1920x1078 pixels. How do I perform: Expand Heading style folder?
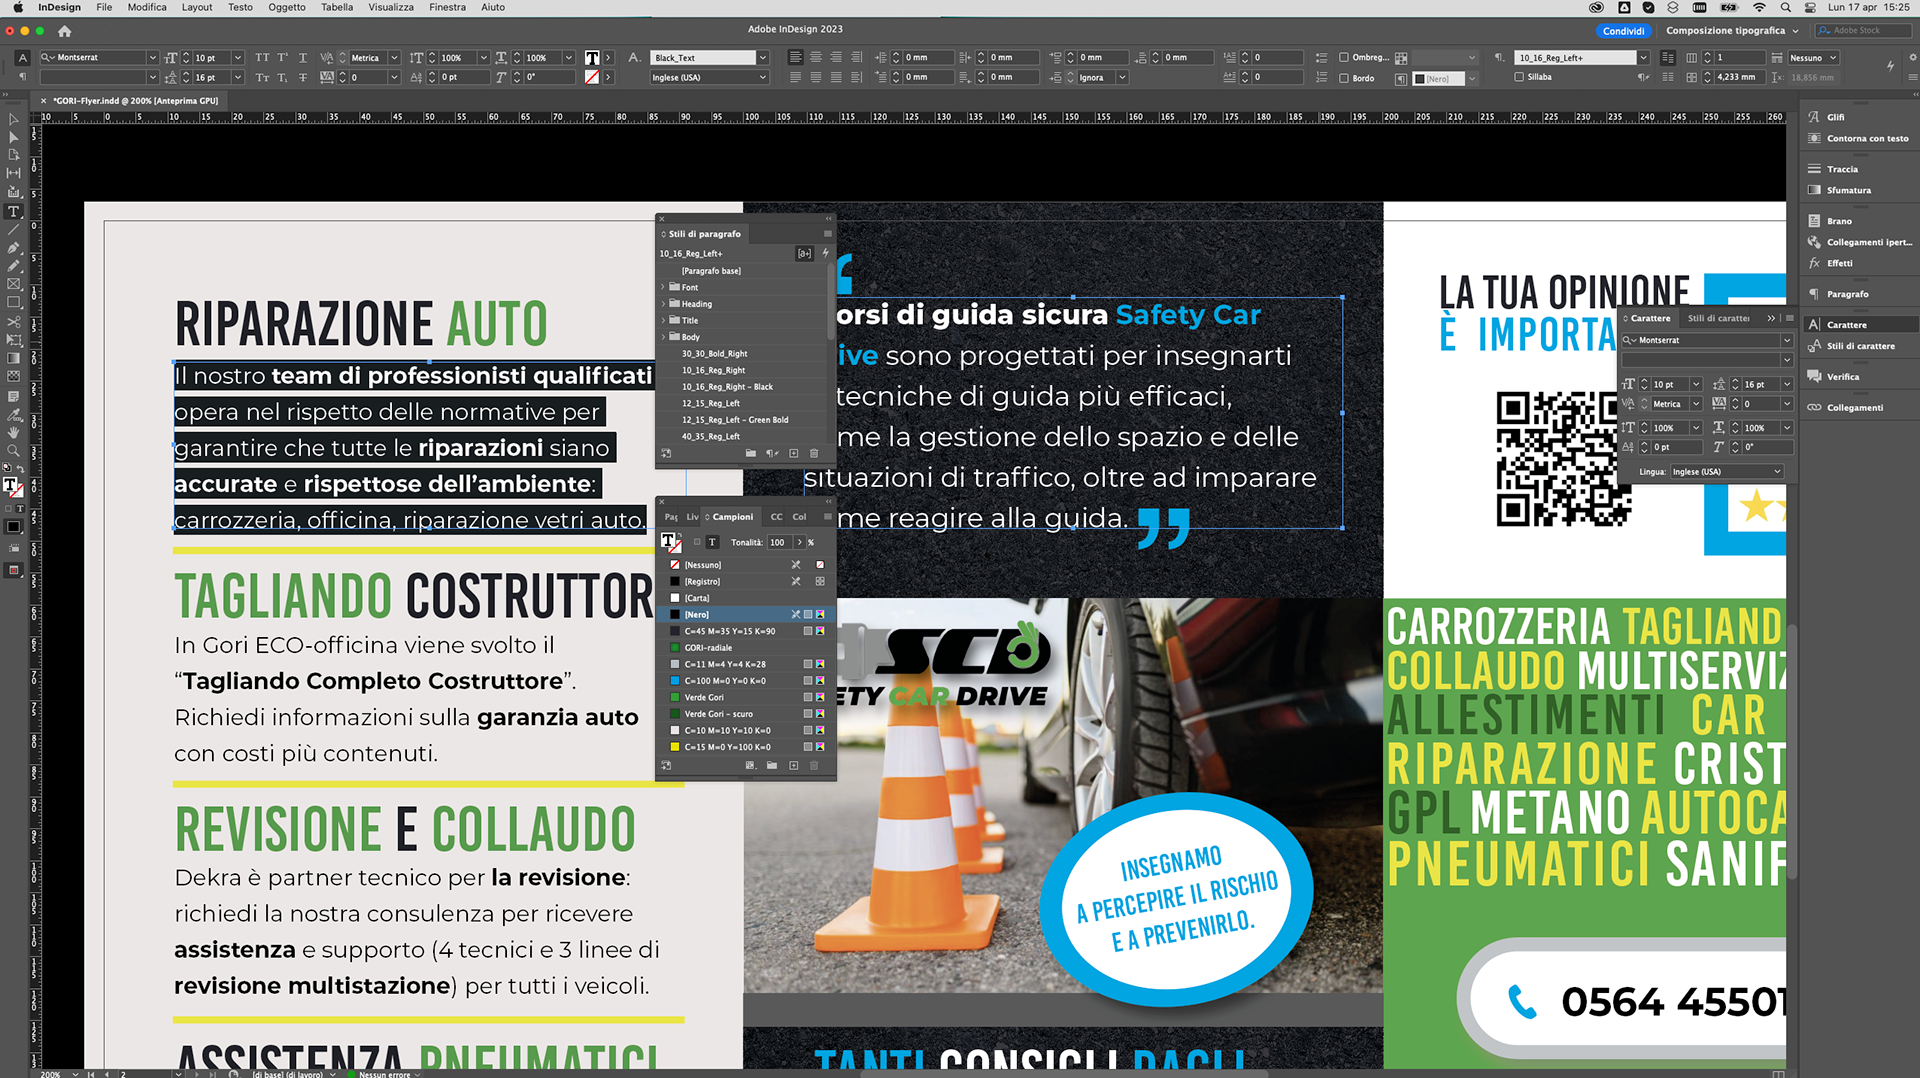pos(663,304)
